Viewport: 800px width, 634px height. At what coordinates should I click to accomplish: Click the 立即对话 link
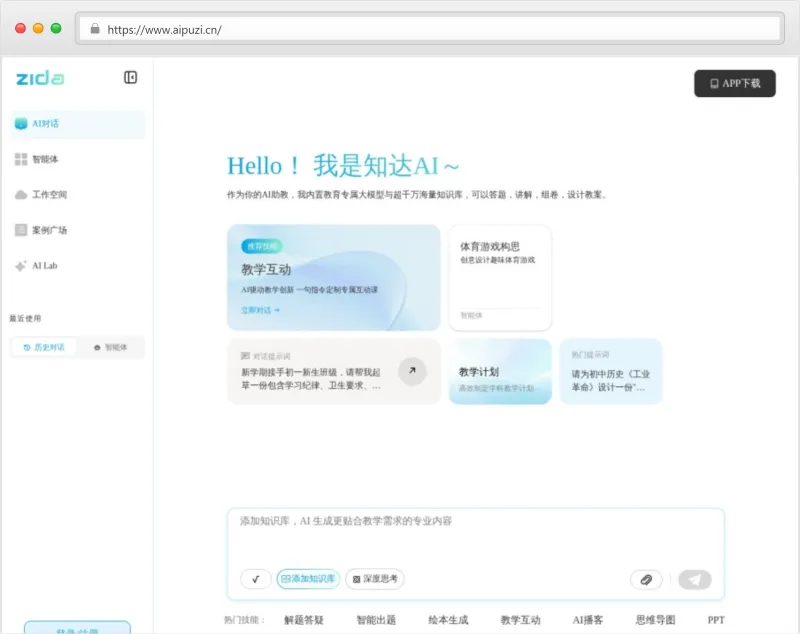(x=260, y=310)
